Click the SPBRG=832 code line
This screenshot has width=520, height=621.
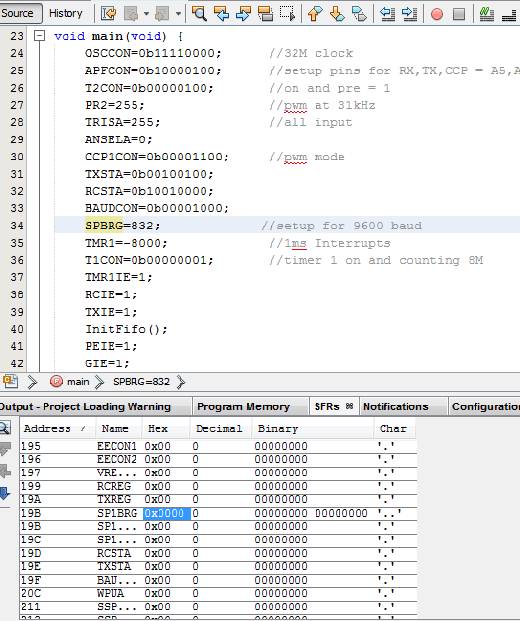[123, 225]
